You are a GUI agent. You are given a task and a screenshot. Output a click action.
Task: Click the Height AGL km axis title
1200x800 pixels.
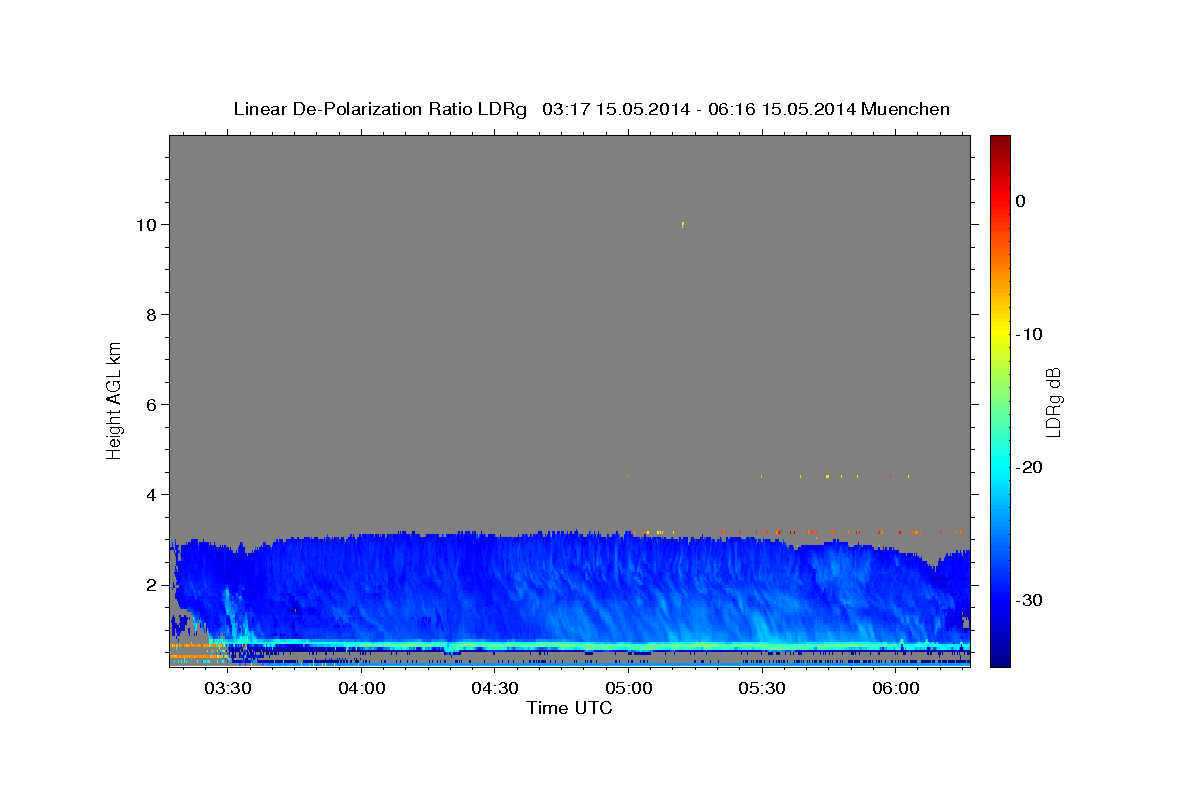[x=115, y=399]
